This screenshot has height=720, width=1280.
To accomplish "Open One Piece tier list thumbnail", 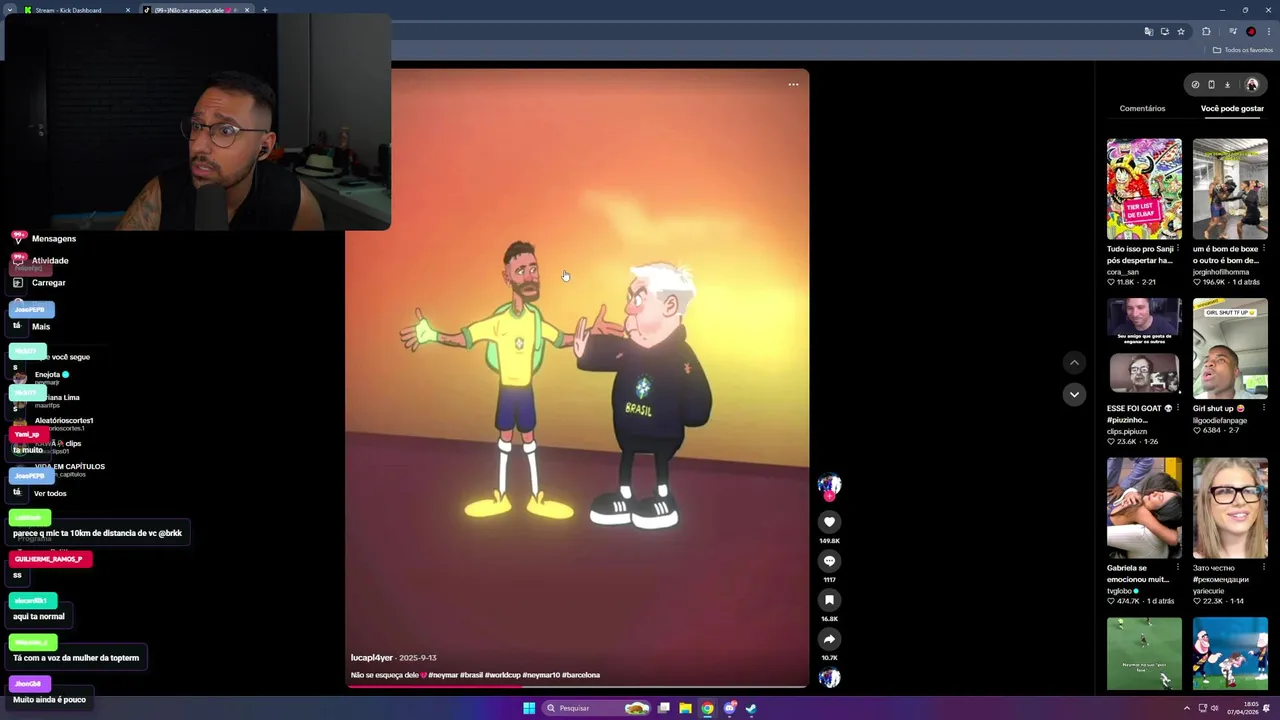I will pyautogui.click(x=1144, y=189).
